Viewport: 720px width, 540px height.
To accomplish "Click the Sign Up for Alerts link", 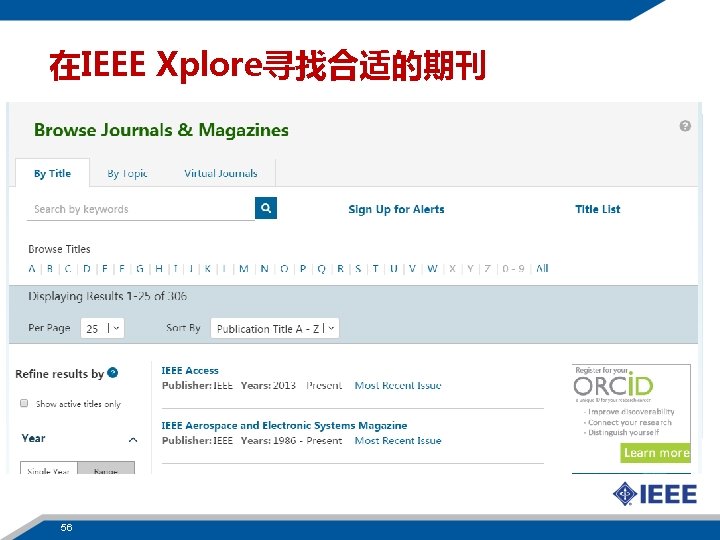I will [396, 209].
